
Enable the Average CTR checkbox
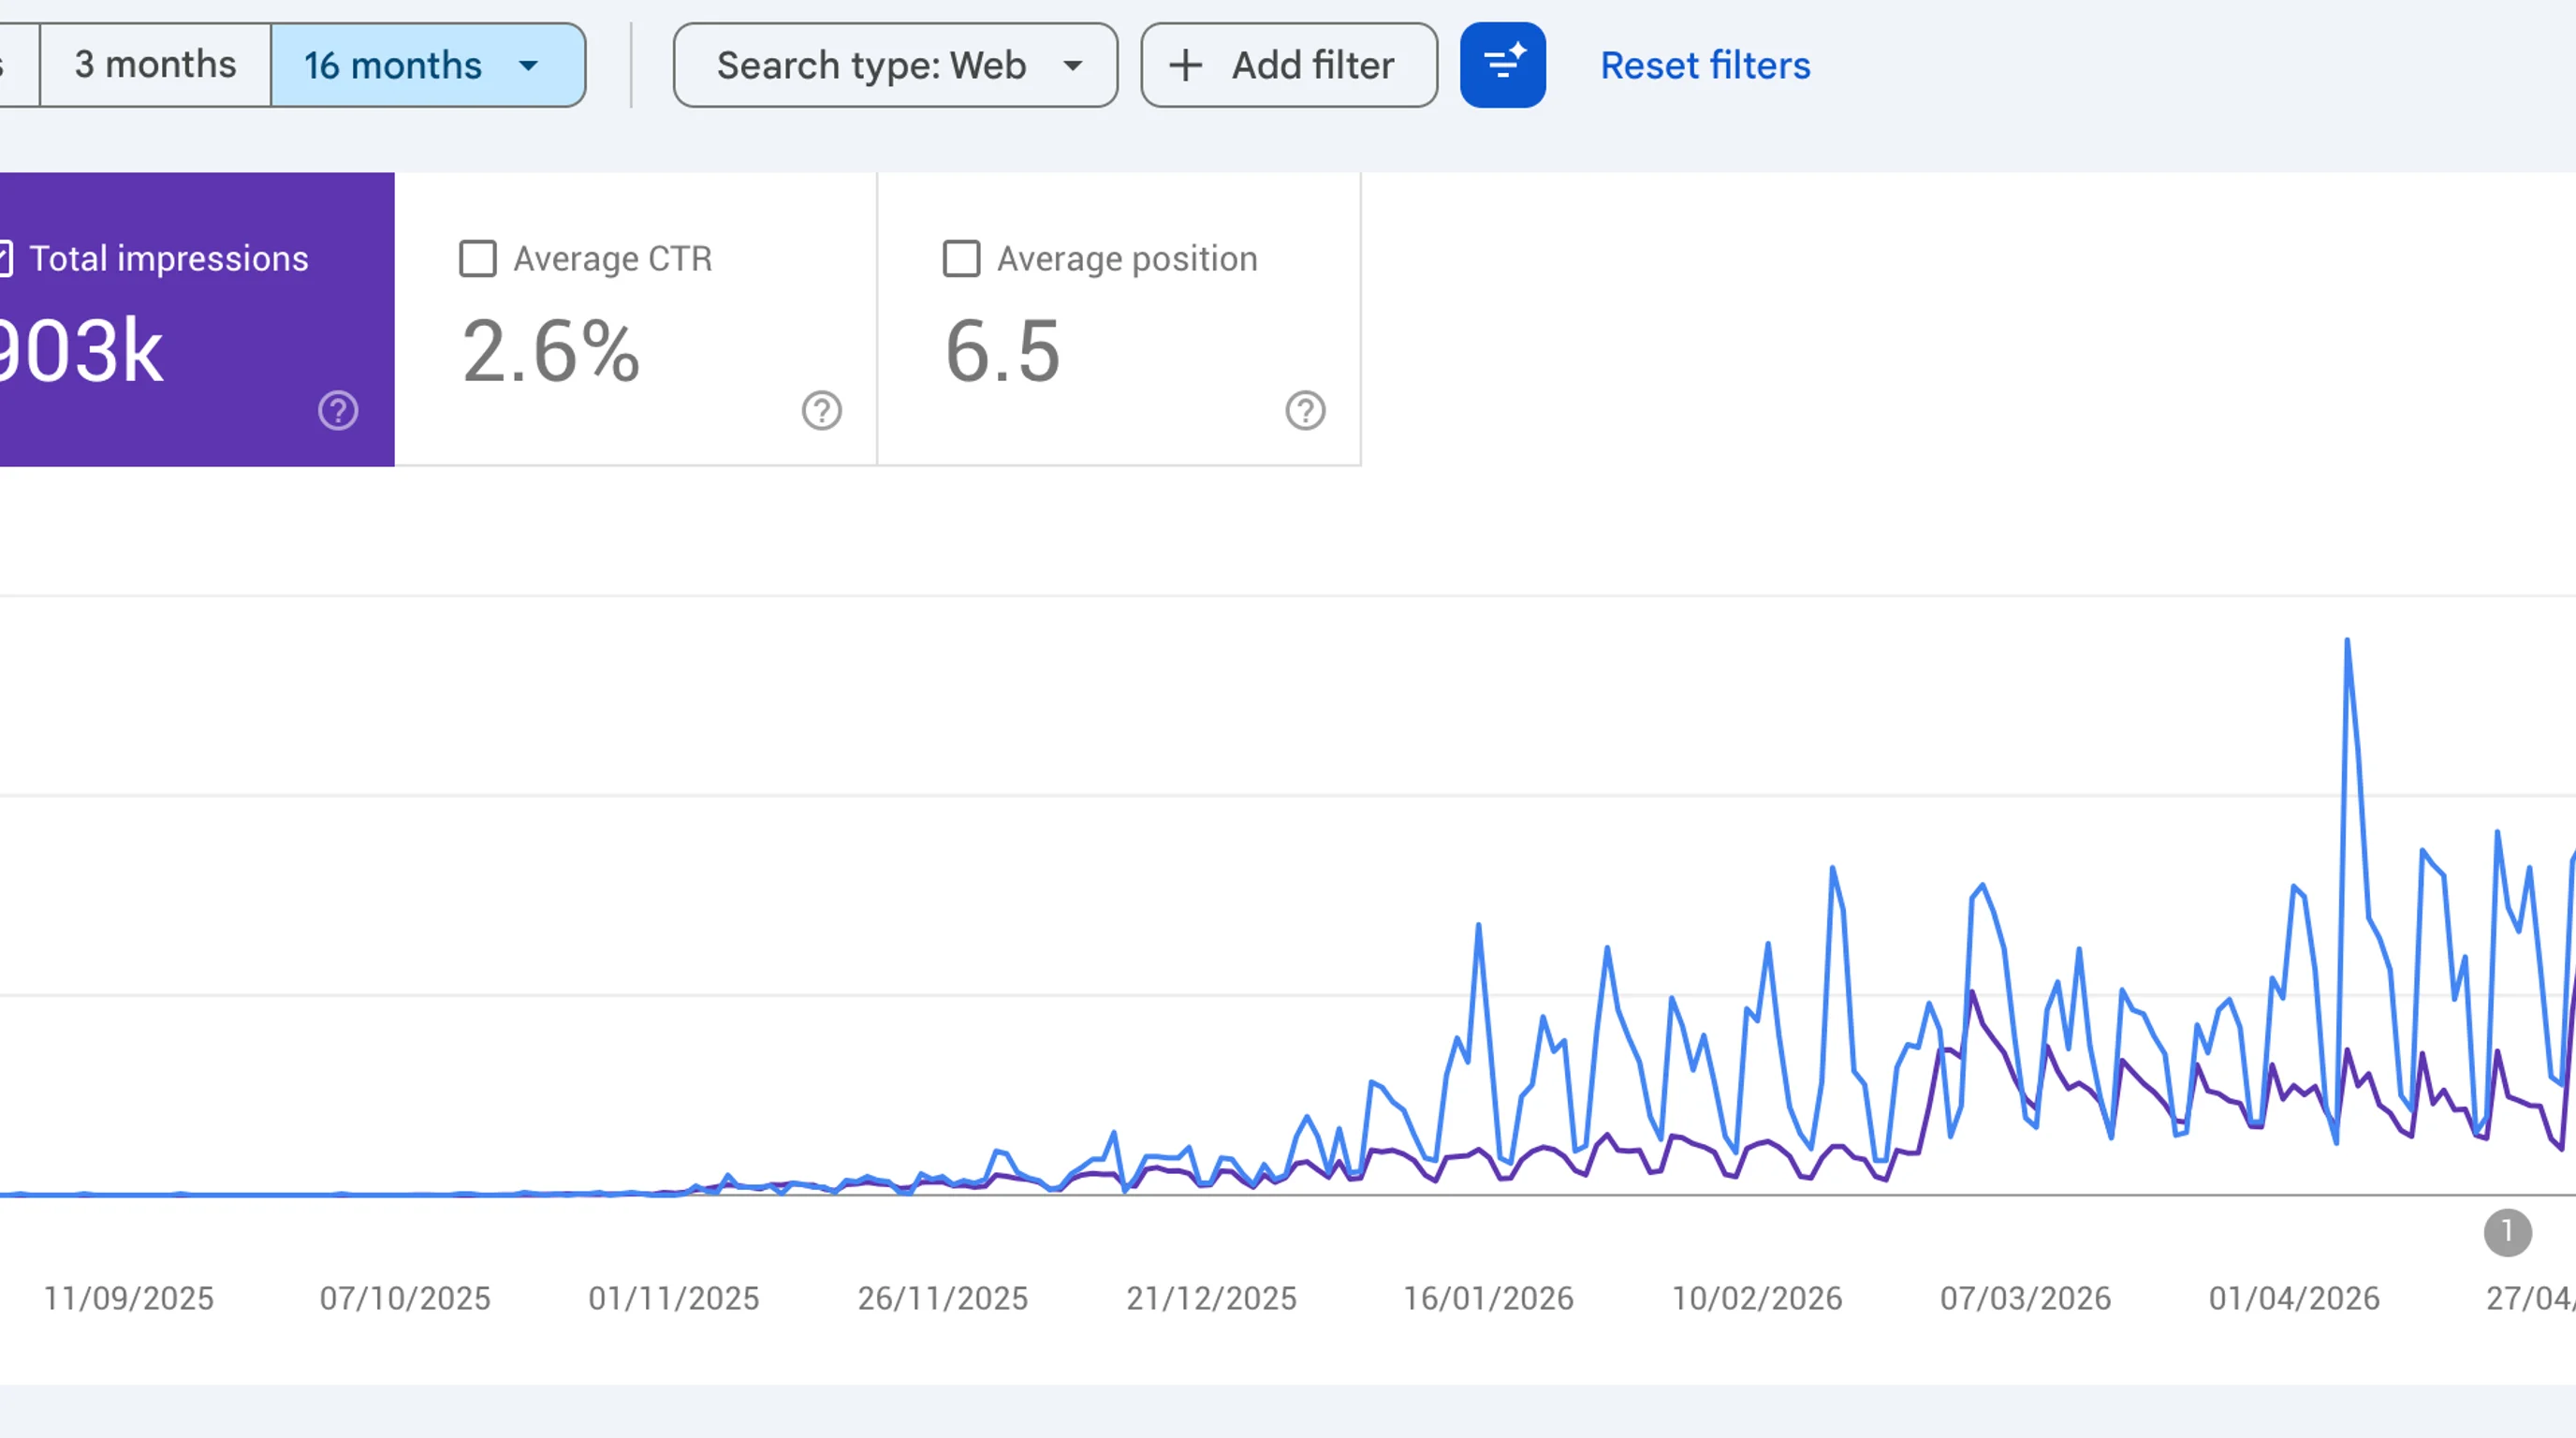tap(478, 259)
